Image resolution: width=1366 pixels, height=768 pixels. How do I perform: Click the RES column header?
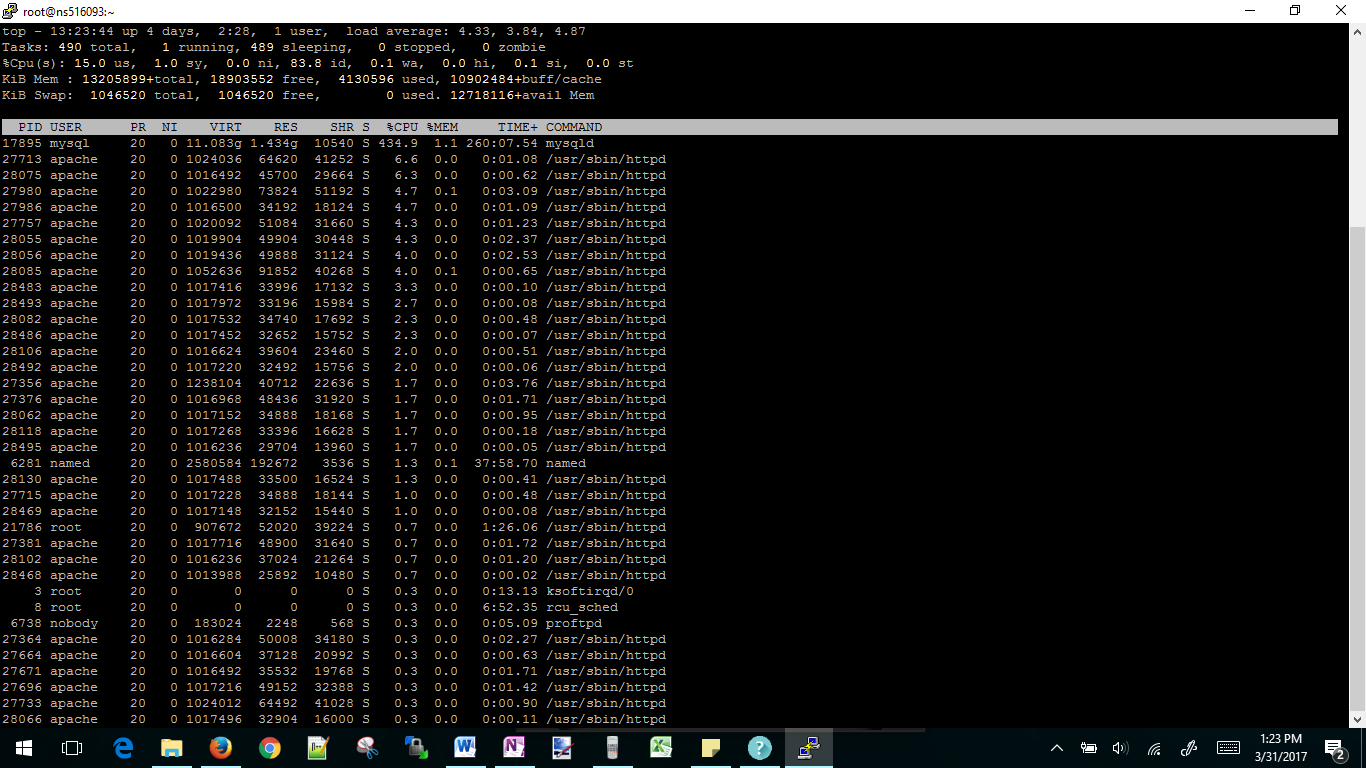click(286, 127)
